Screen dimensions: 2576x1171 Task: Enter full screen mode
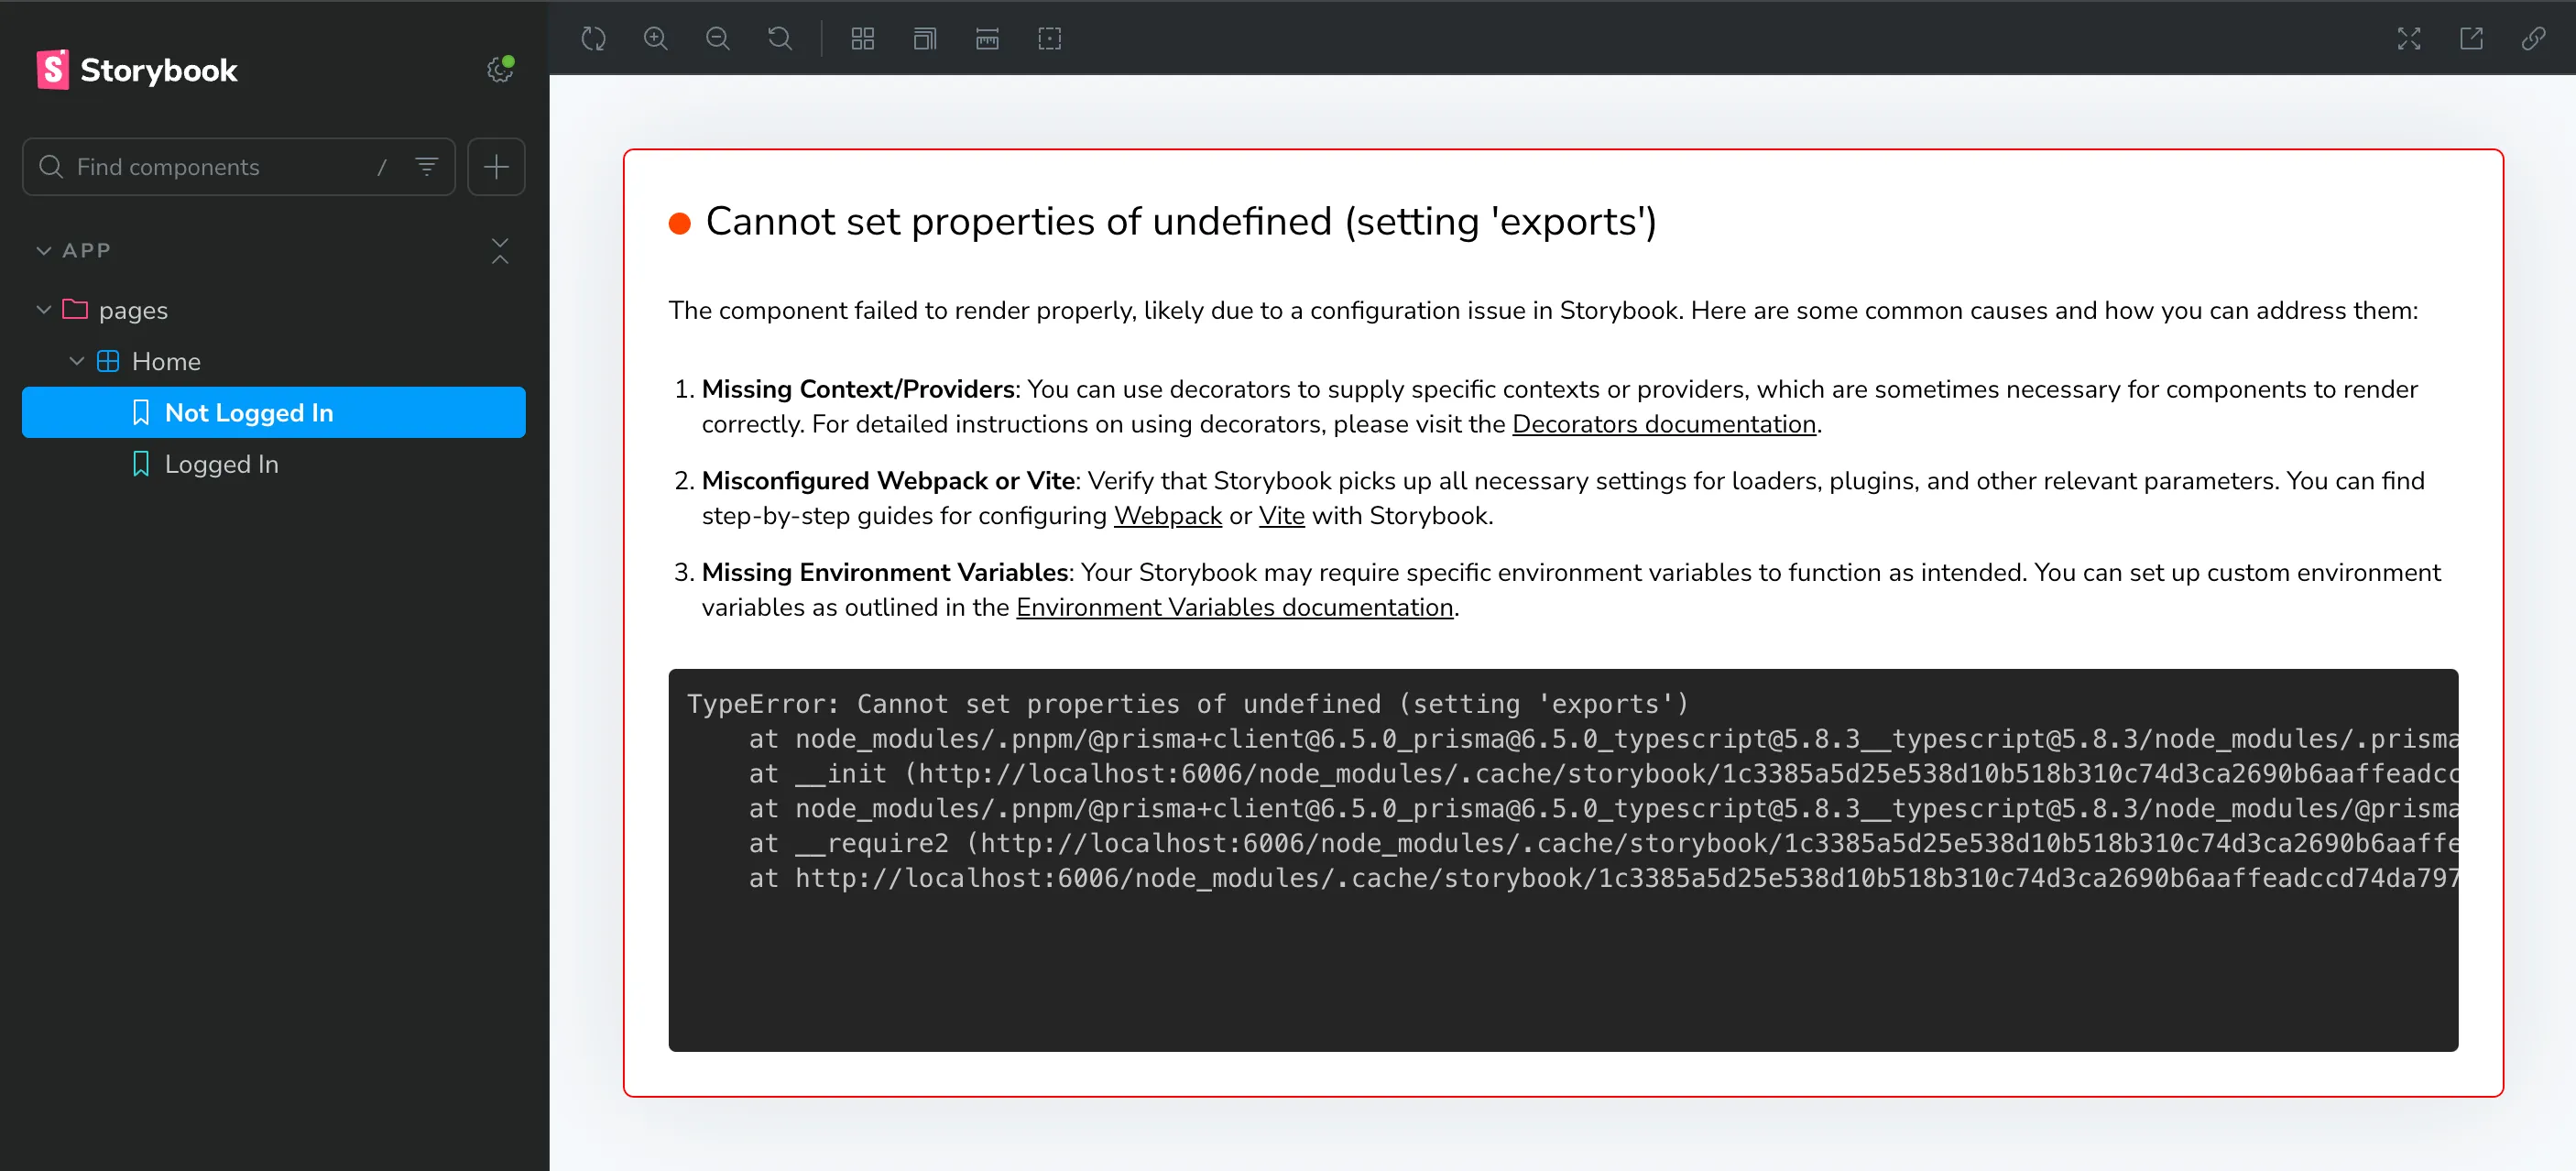coord(2408,39)
